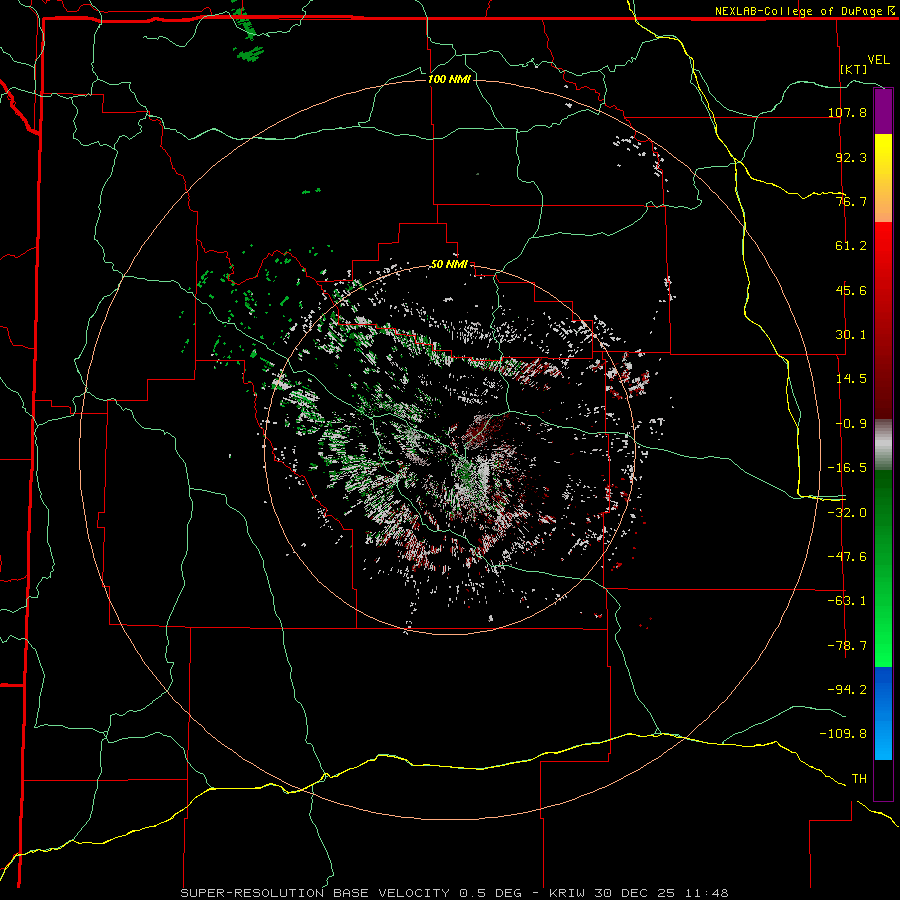Select the -32.0 velocity scale value
Viewport: 900px width, 900px height.
[847, 513]
